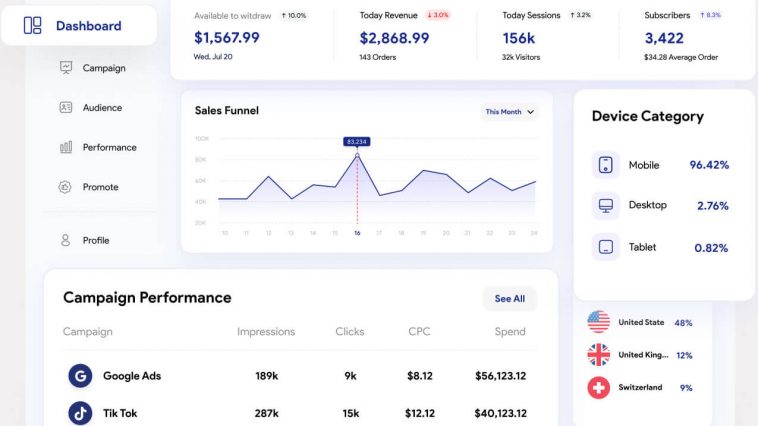Click the Google Ads logo icon
758x426 pixels.
click(x=80, y=376)
